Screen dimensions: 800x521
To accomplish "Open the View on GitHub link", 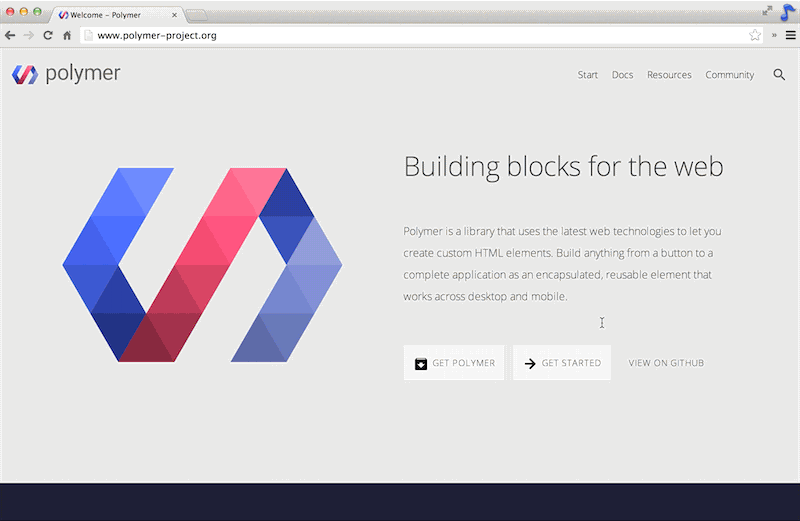I will (666, 363).
